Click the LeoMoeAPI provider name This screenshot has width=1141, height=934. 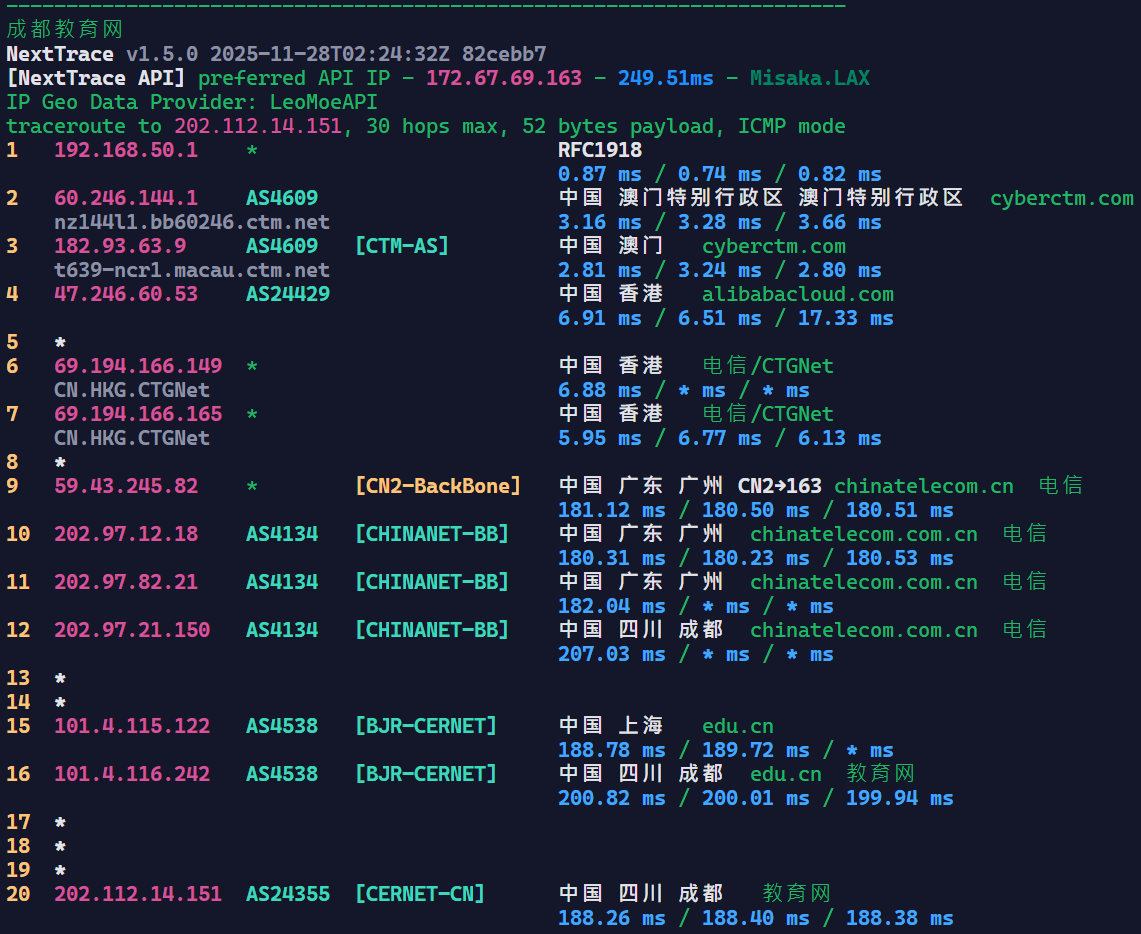pyautogui.click(x=323, y=102)
